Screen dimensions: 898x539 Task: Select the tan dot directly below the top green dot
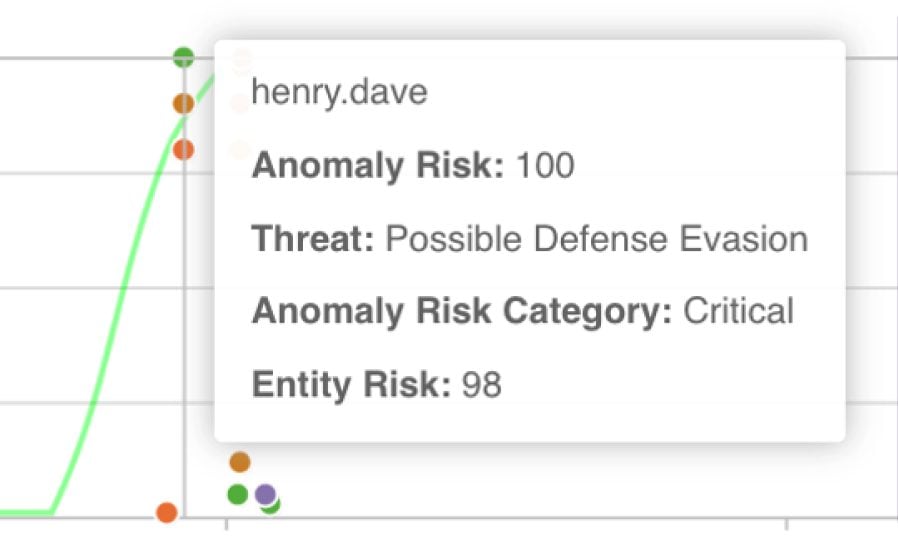click(x=183, y=104)
